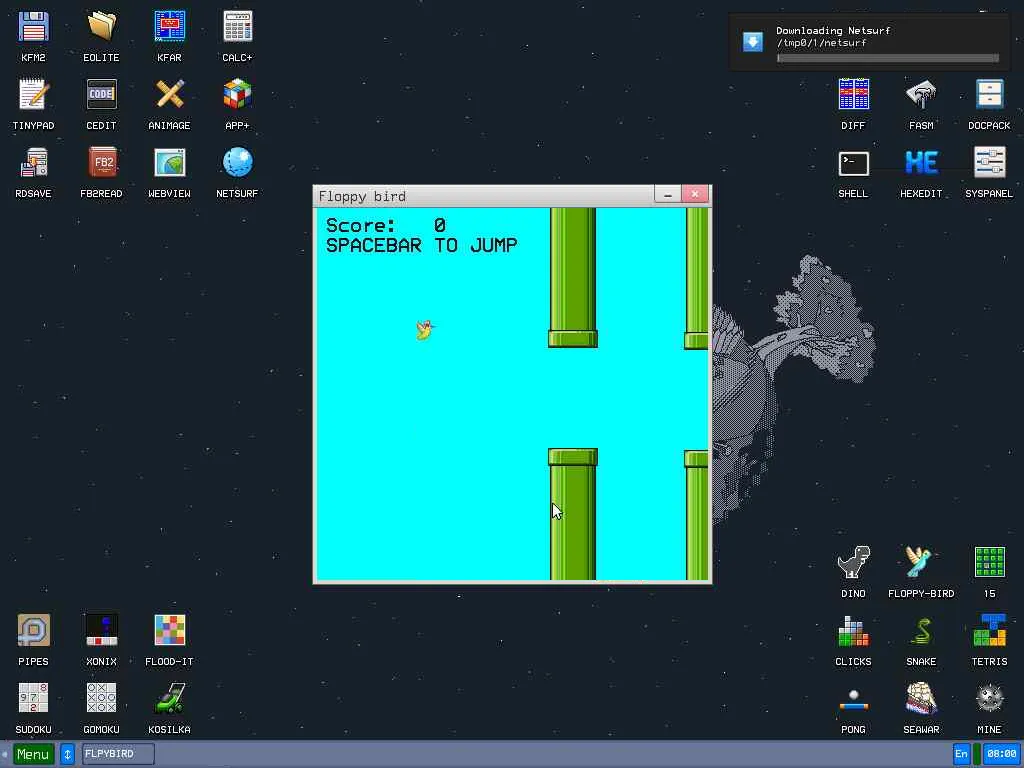Select FLPYBIRD task in taskbar

coord(118,754)
